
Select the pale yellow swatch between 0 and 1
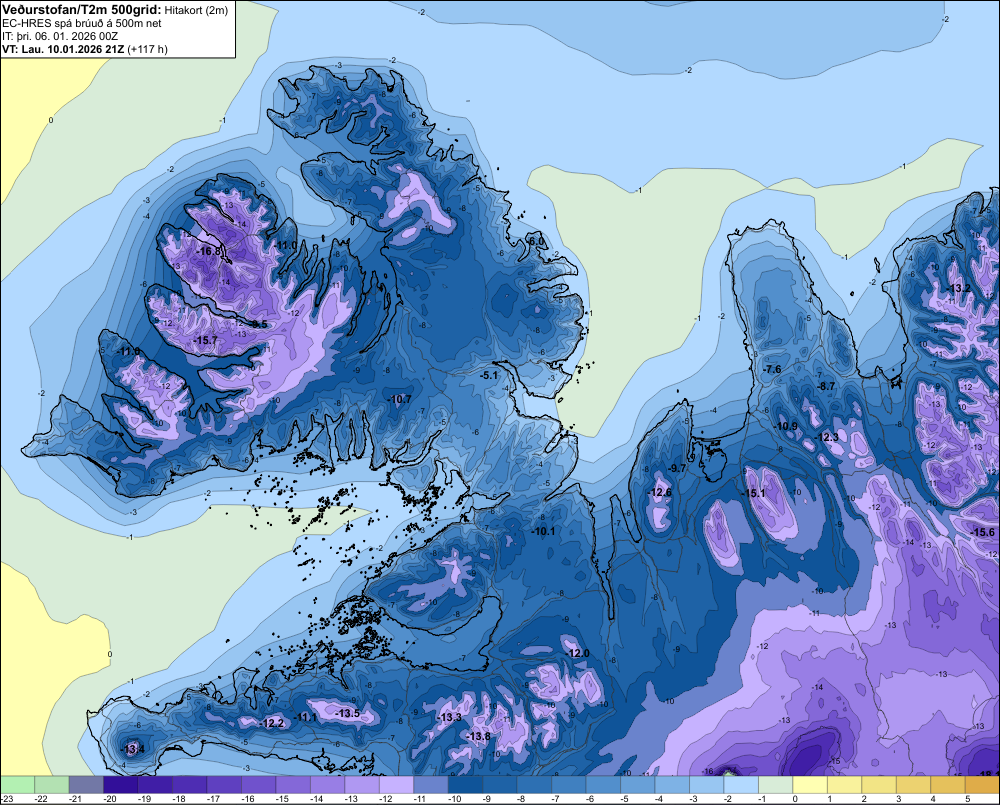pos(810,785)
